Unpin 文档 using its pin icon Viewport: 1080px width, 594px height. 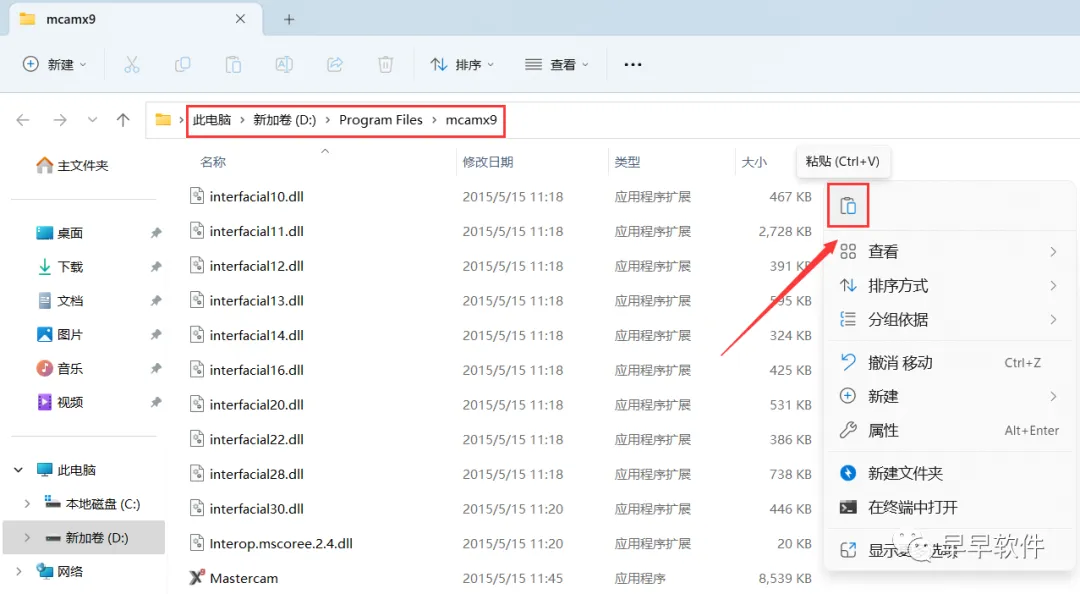[156, 300]
